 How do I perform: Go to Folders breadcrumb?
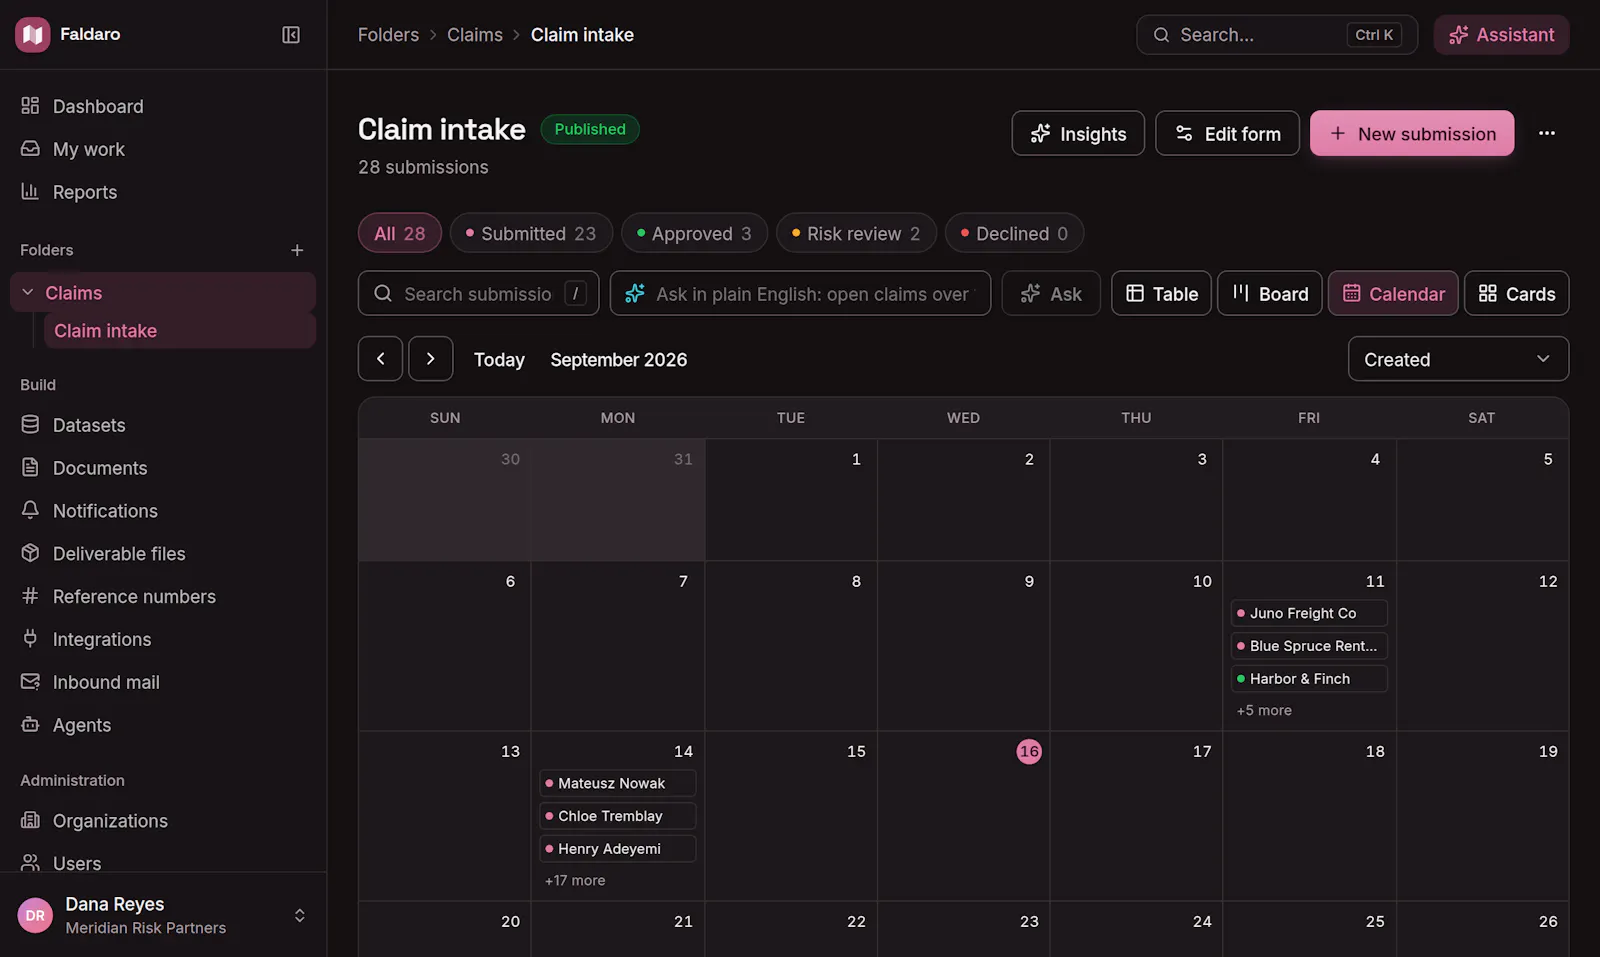click(x=388, y=35)
